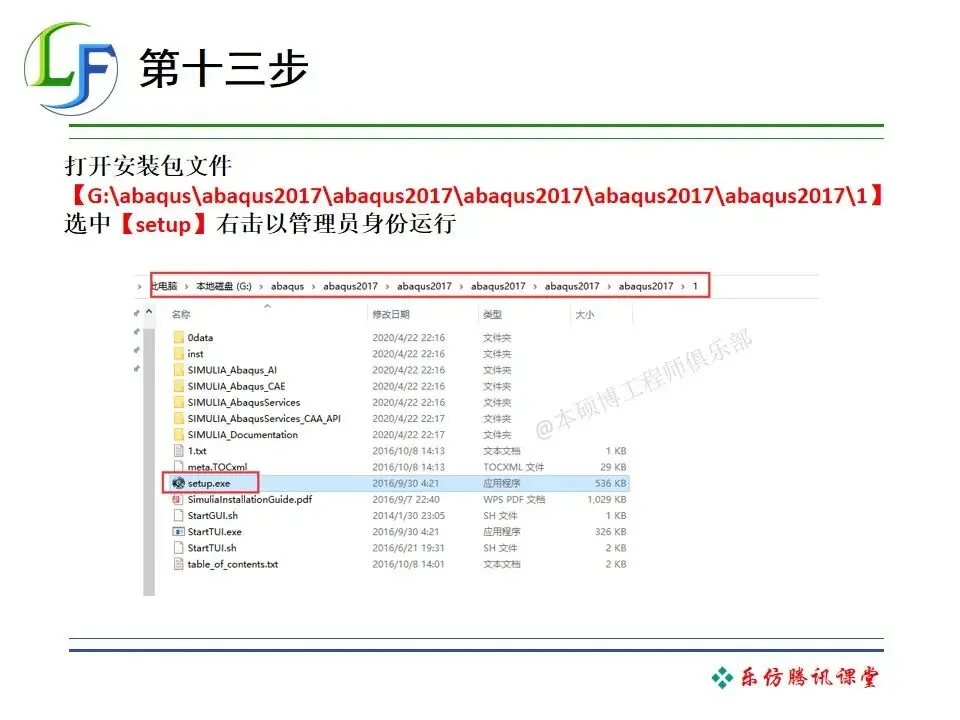Select the StartTUI.exe file name
The image size is (960, 720).
pyautogui.click(x=214, y=531)
